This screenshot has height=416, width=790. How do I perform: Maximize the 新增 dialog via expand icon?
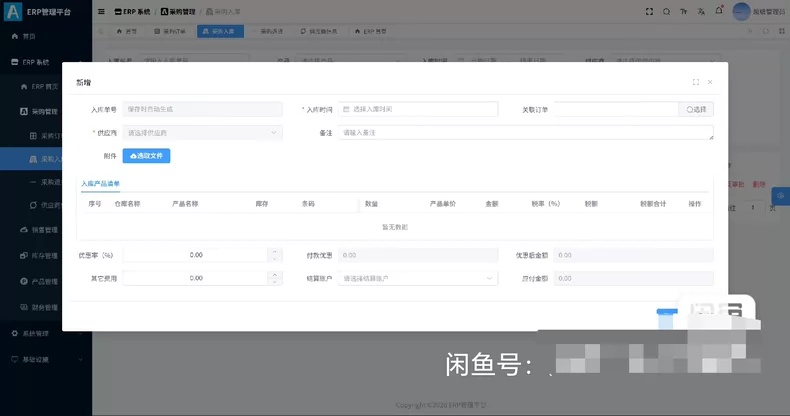(x=696, y=82)
